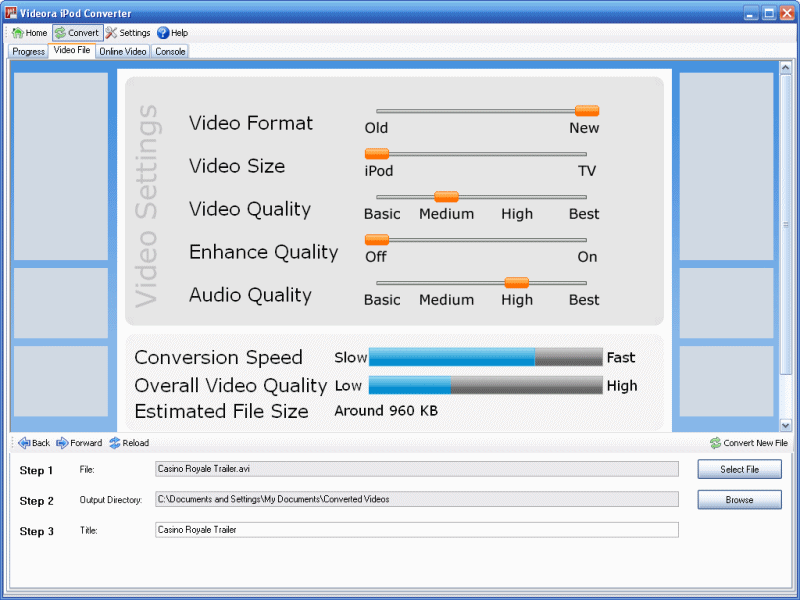Click the Reload icon

115,443
